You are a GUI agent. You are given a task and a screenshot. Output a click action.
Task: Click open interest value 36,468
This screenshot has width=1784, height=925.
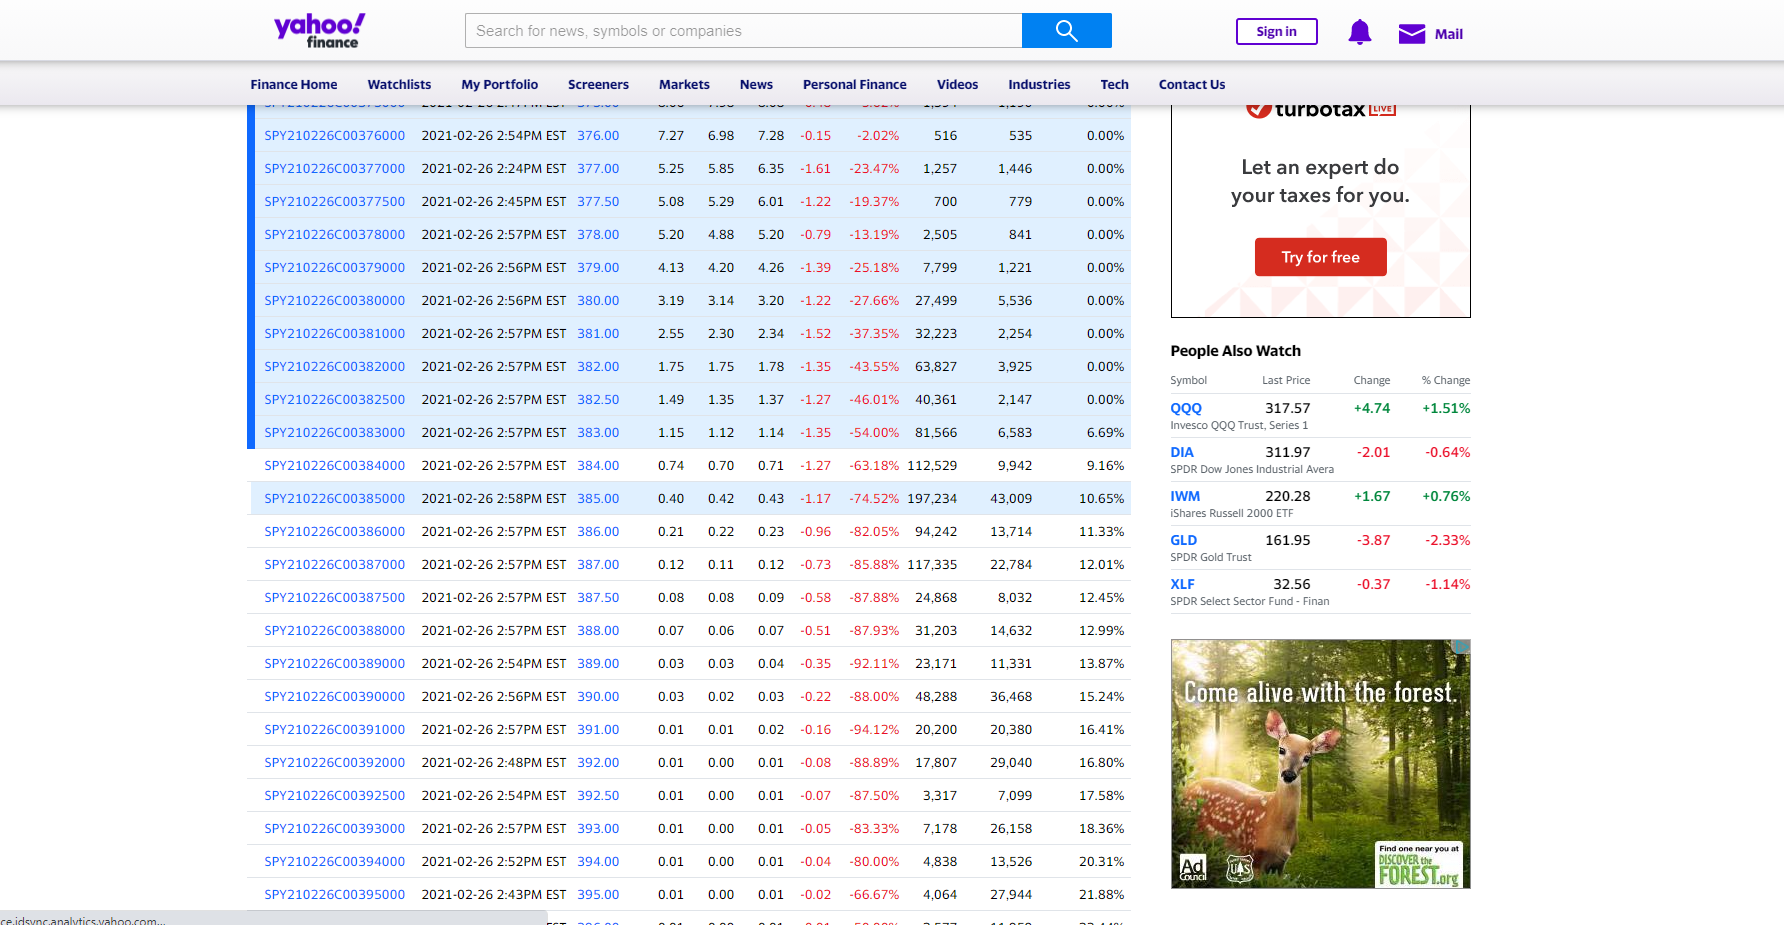click(x=1011, y=697)
